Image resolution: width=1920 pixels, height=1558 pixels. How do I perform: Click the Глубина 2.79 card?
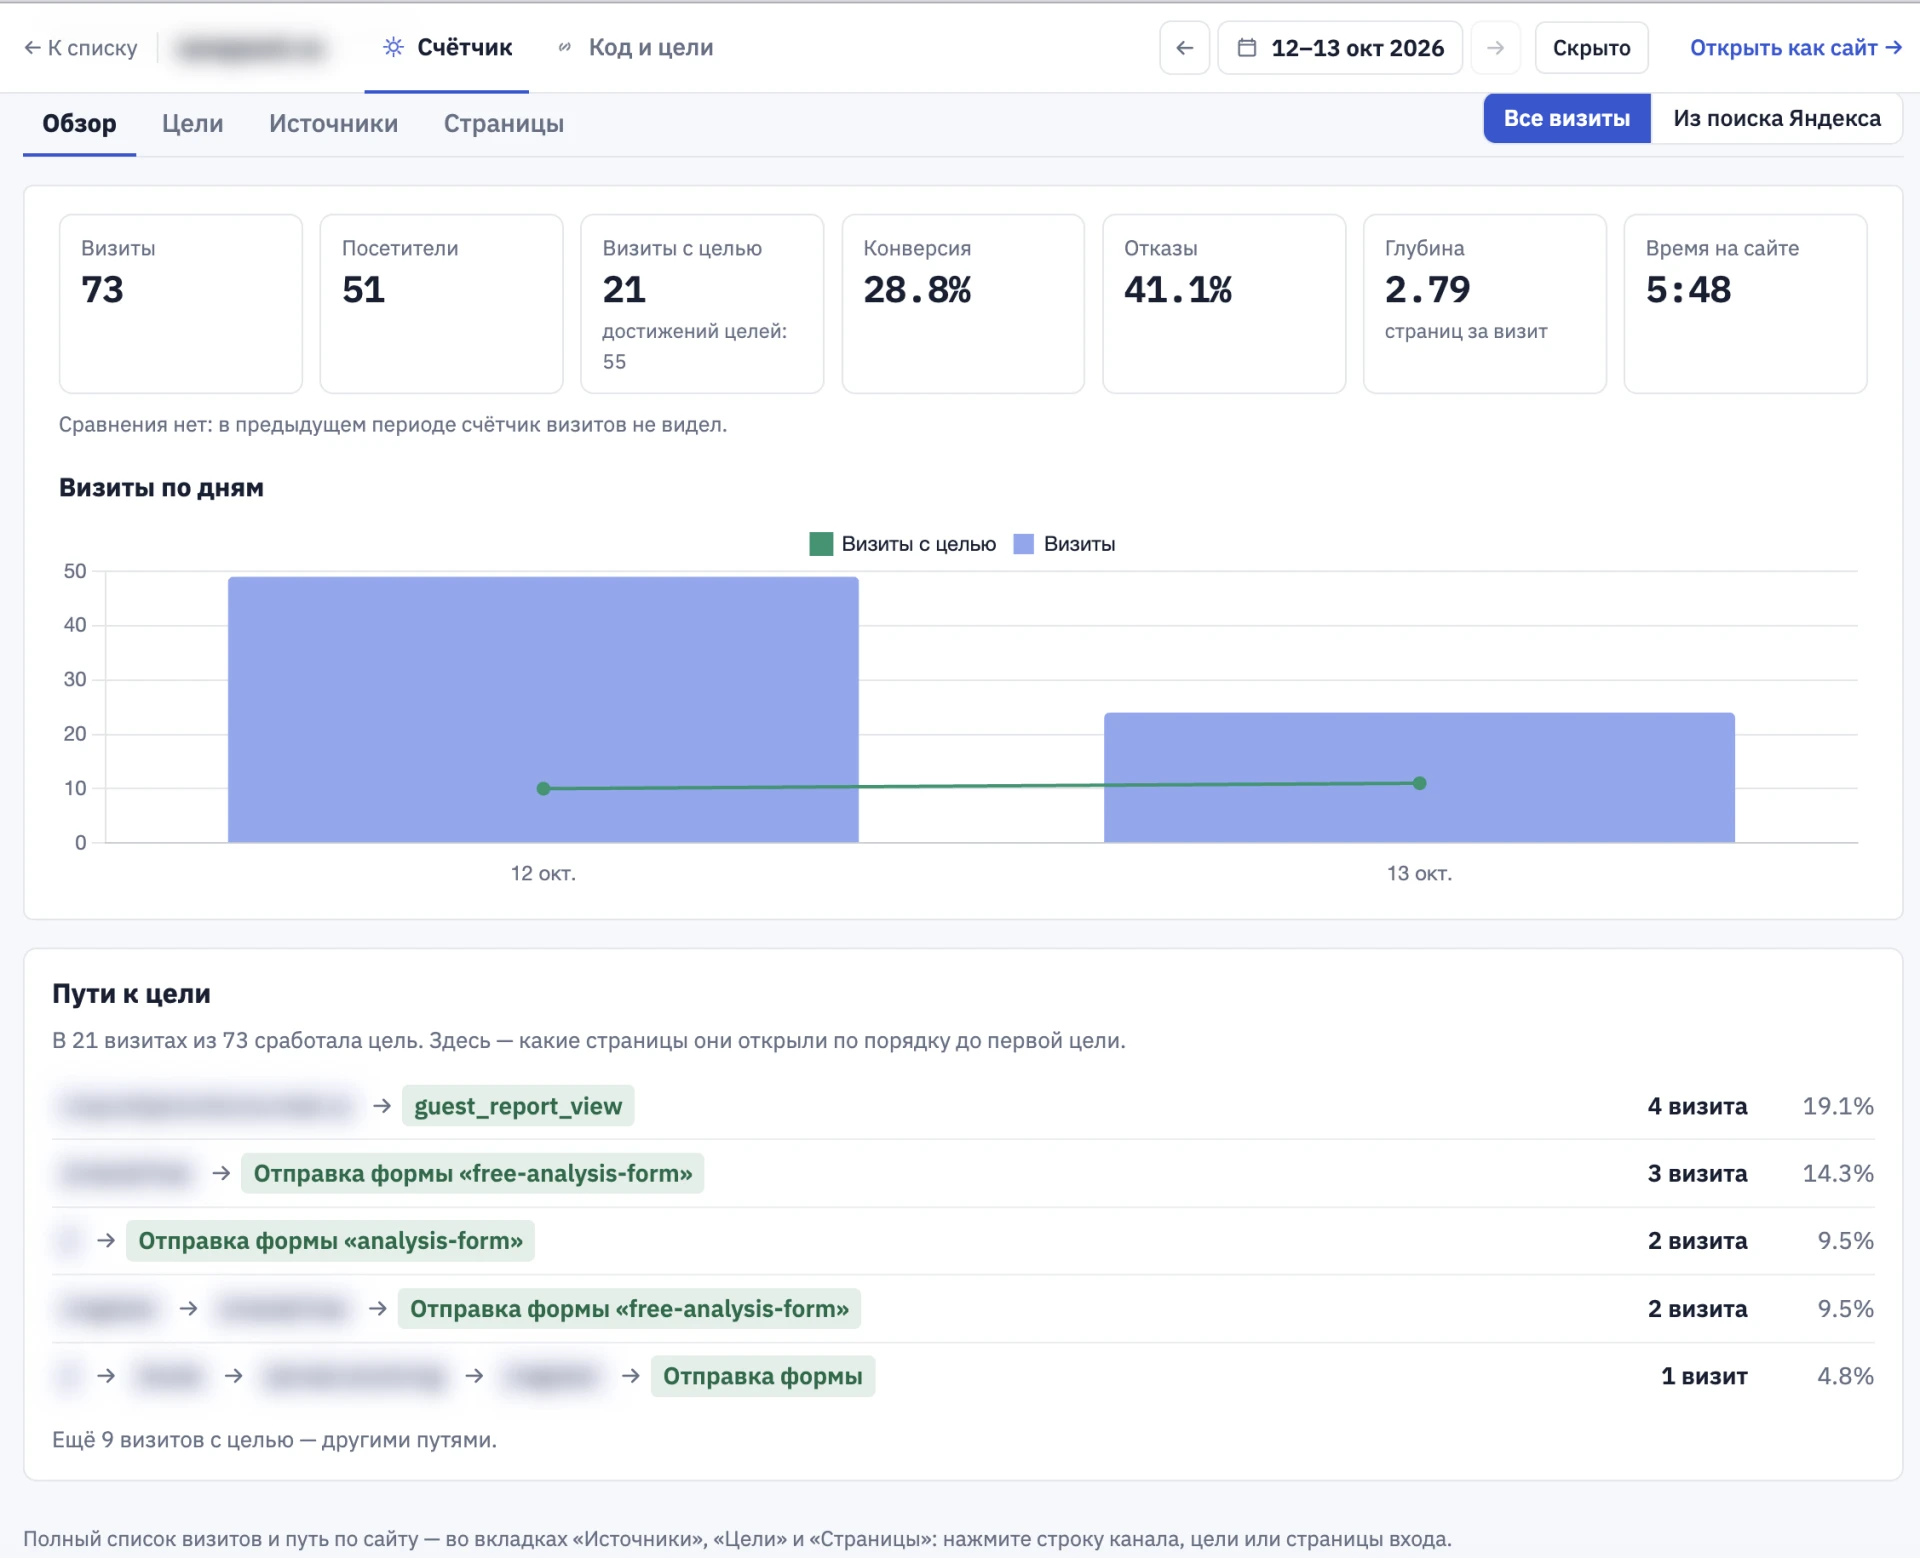[1485, 304]
